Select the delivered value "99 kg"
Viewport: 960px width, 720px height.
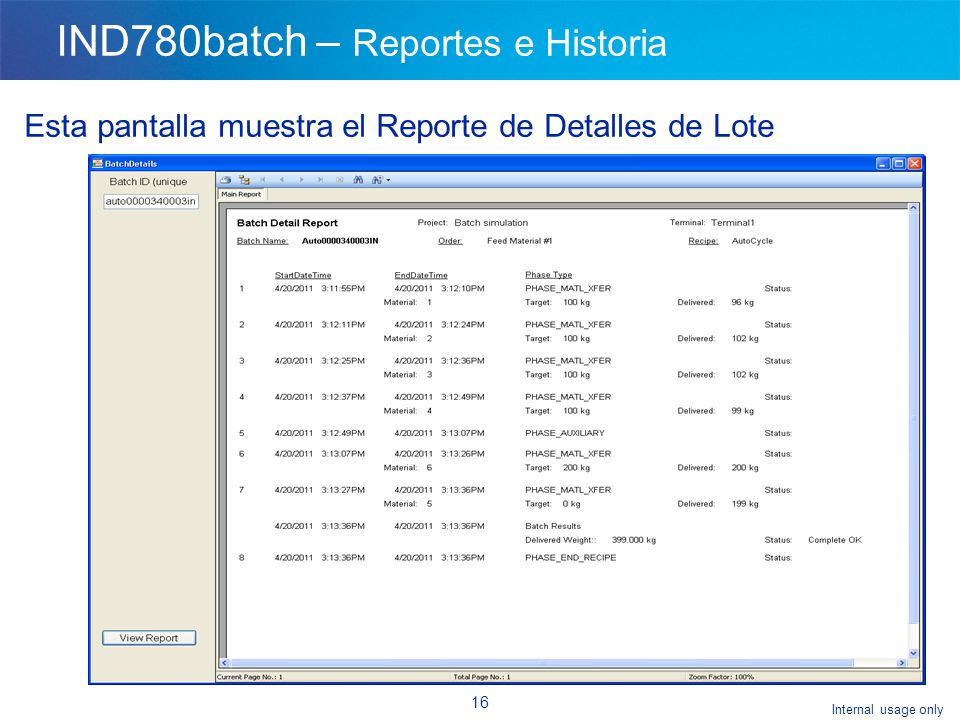pyautogui.click(x=743, y=411)
